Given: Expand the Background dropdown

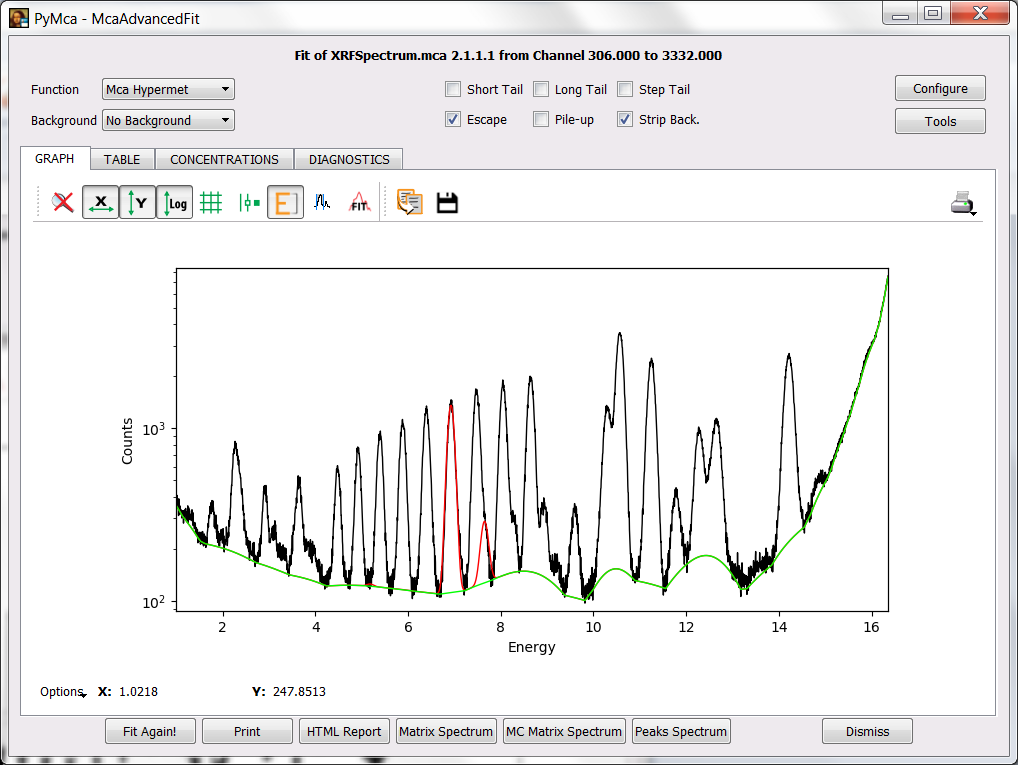Looking at the screenshot, I should coord(168,120).
